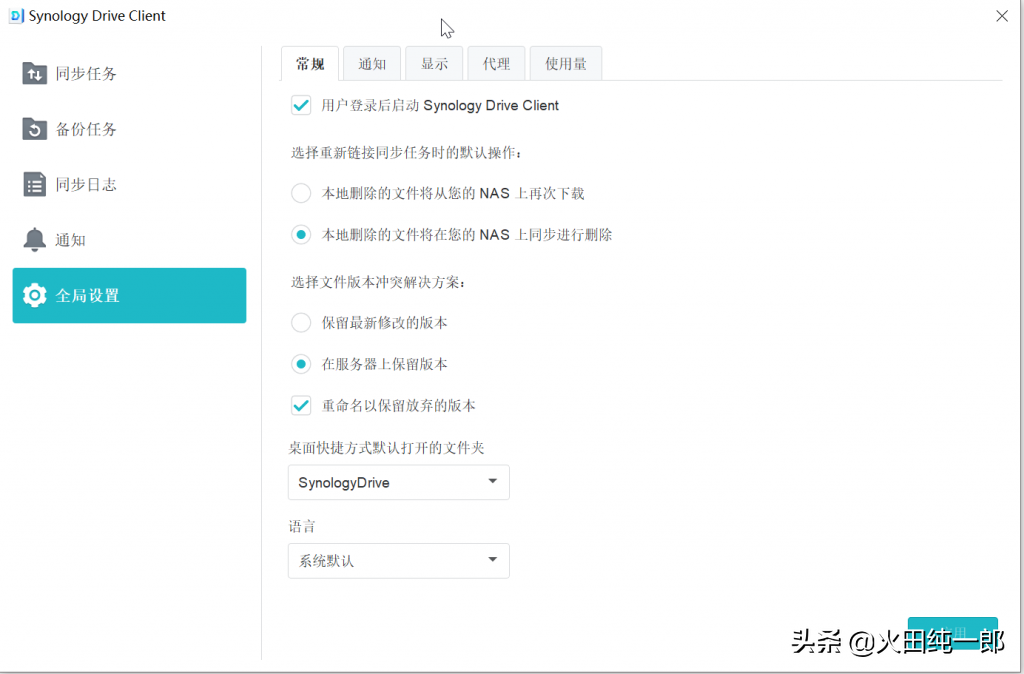This screenshot has width=1024, height=674.
Task: Switch to the 使用量 tab
Action: pyautogui.click(x=566, y=64)
